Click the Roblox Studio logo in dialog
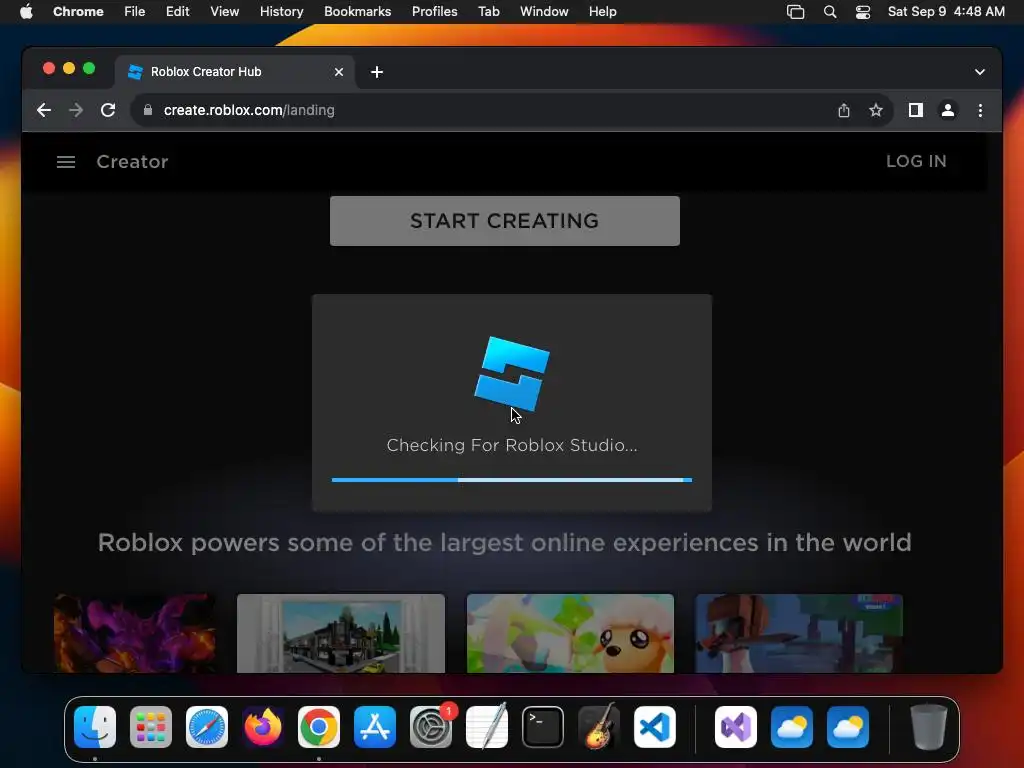Image resolution: width=1024 pixels, height=768 pixels. coord(512,375)
